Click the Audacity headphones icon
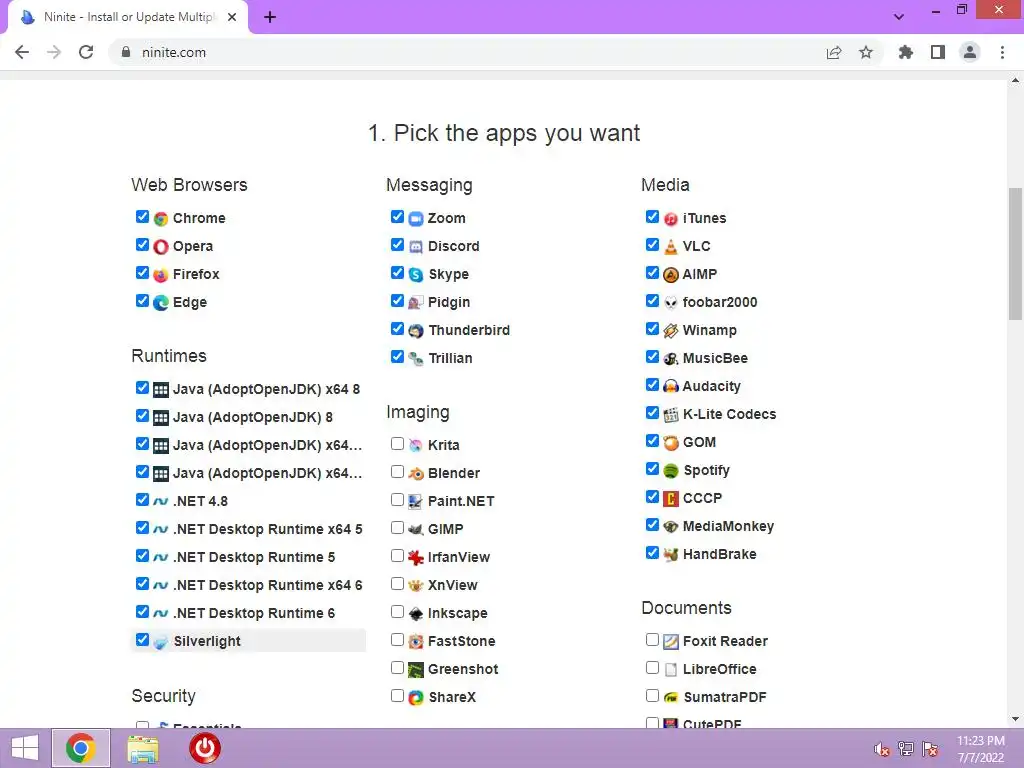 [x=671, y=387]
